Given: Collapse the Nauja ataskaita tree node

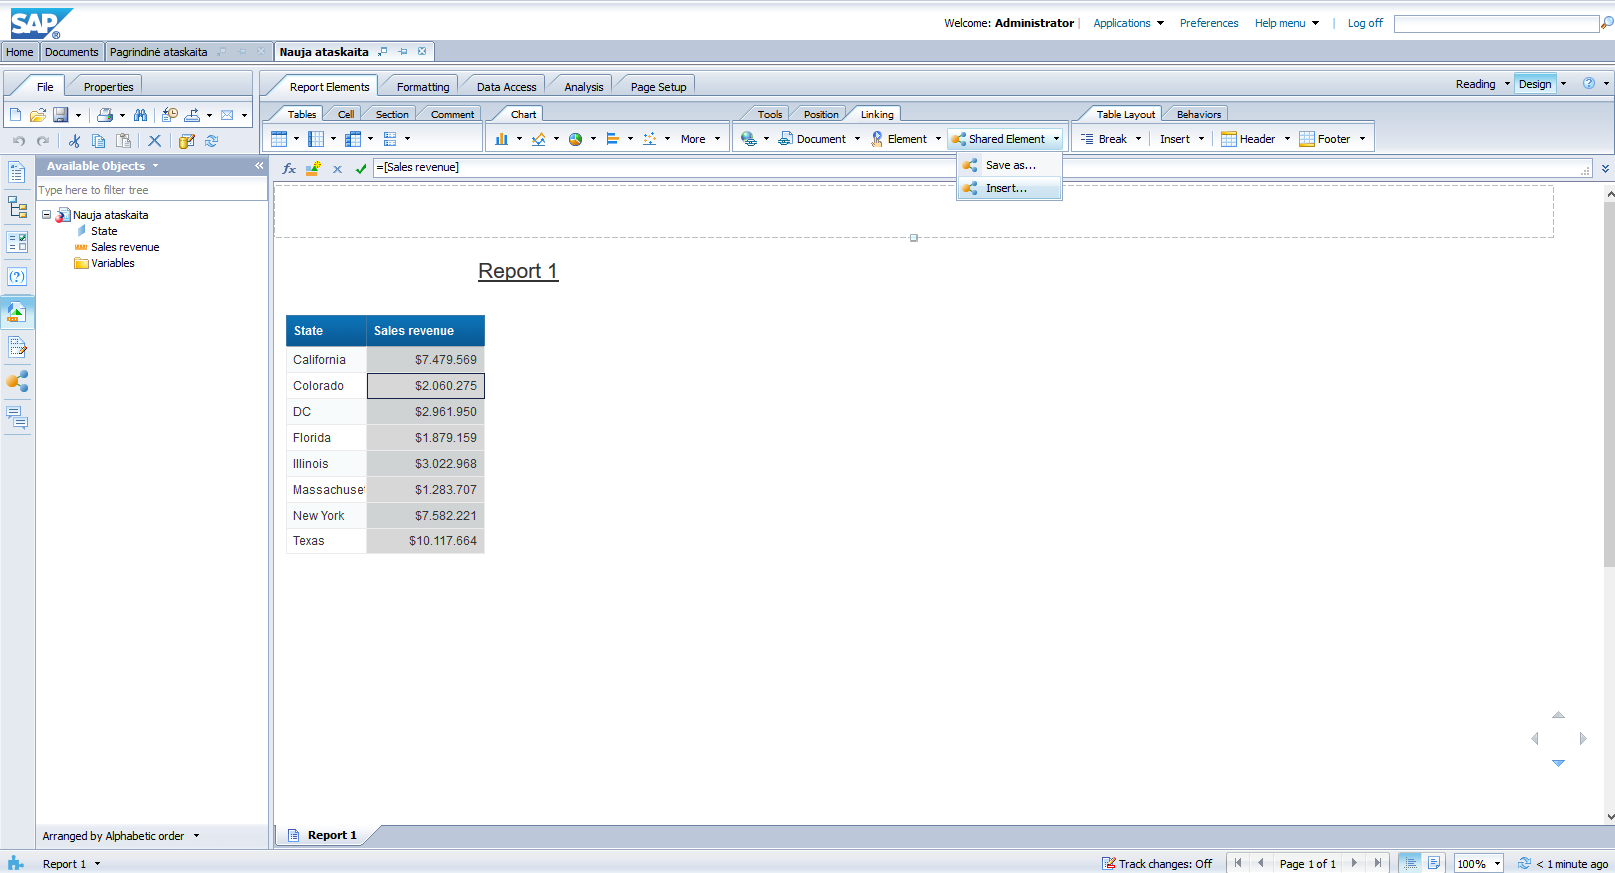Looking at the screenshot, I should click(46, 215).
